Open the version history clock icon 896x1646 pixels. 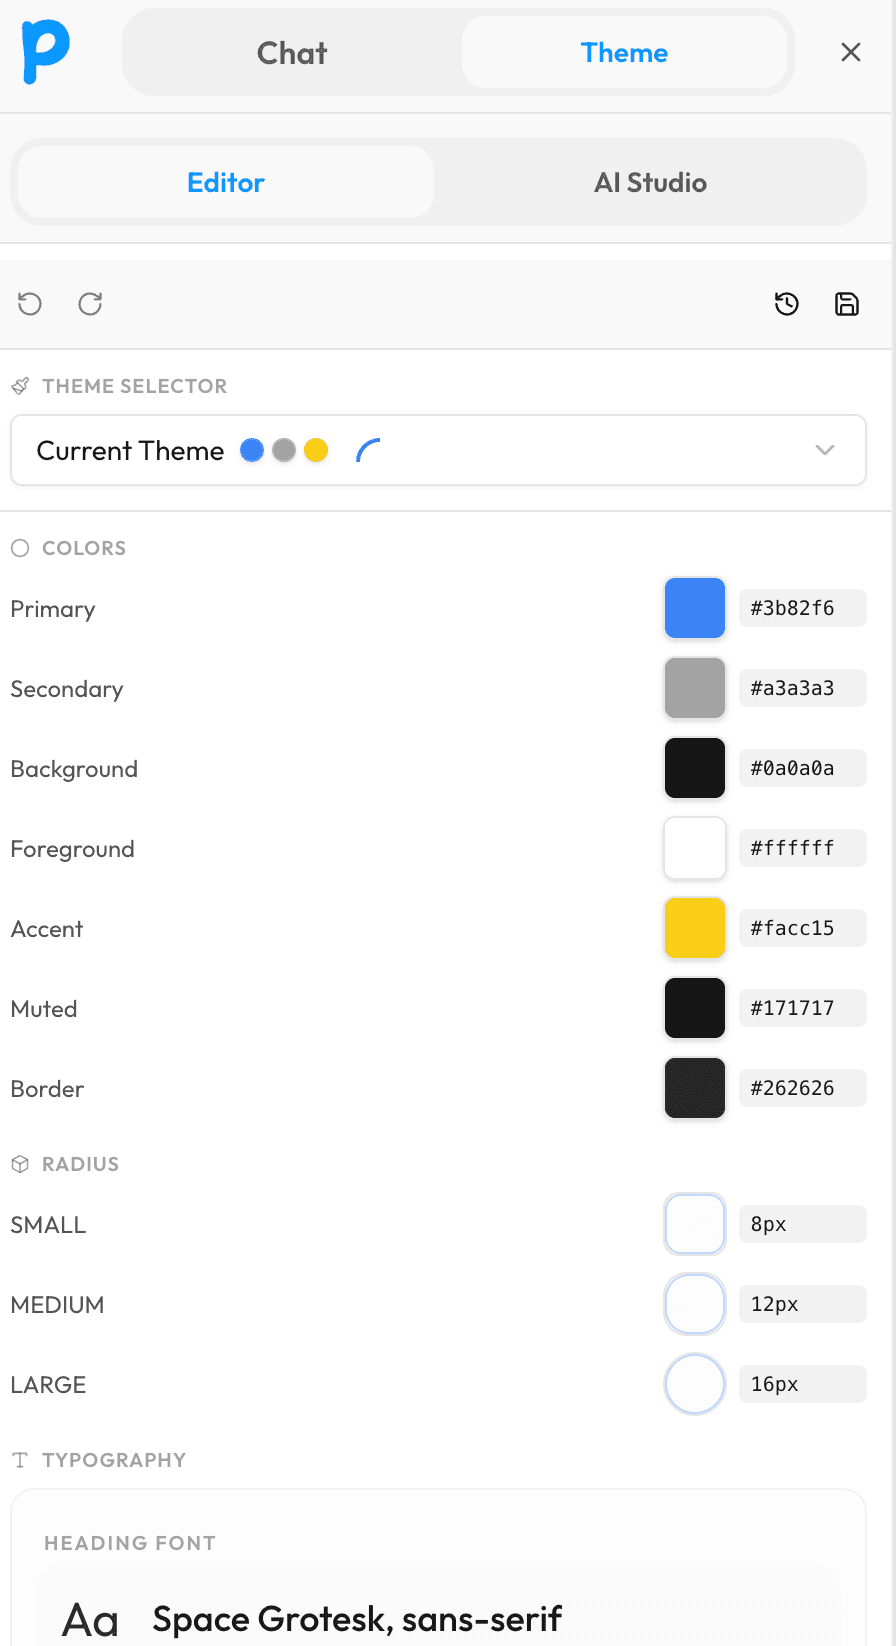pos(786,303)
